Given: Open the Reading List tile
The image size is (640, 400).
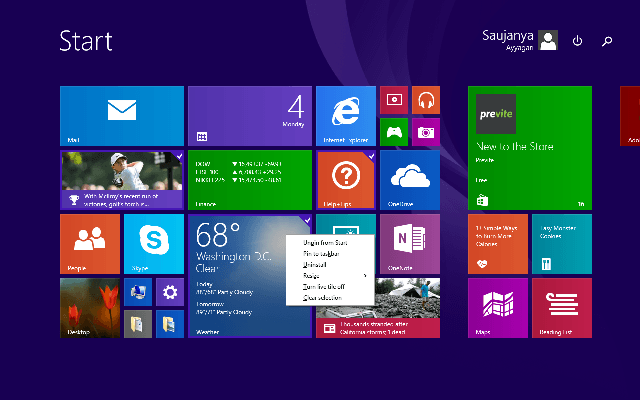Looking at the screenshot, I should coord(562,308).
